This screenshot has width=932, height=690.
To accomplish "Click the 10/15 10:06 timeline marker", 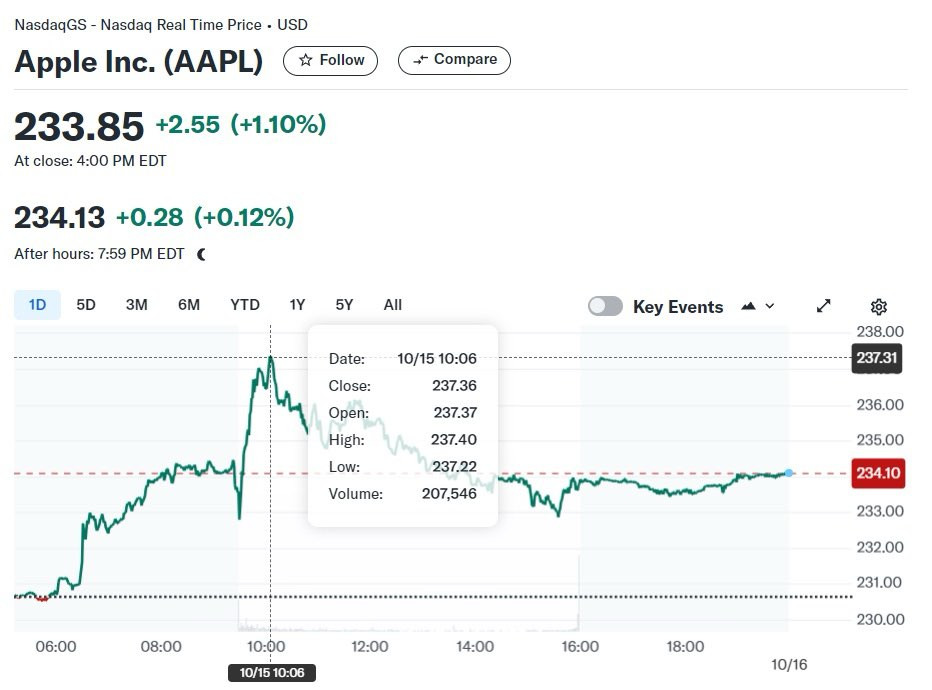I will [272, 673].
